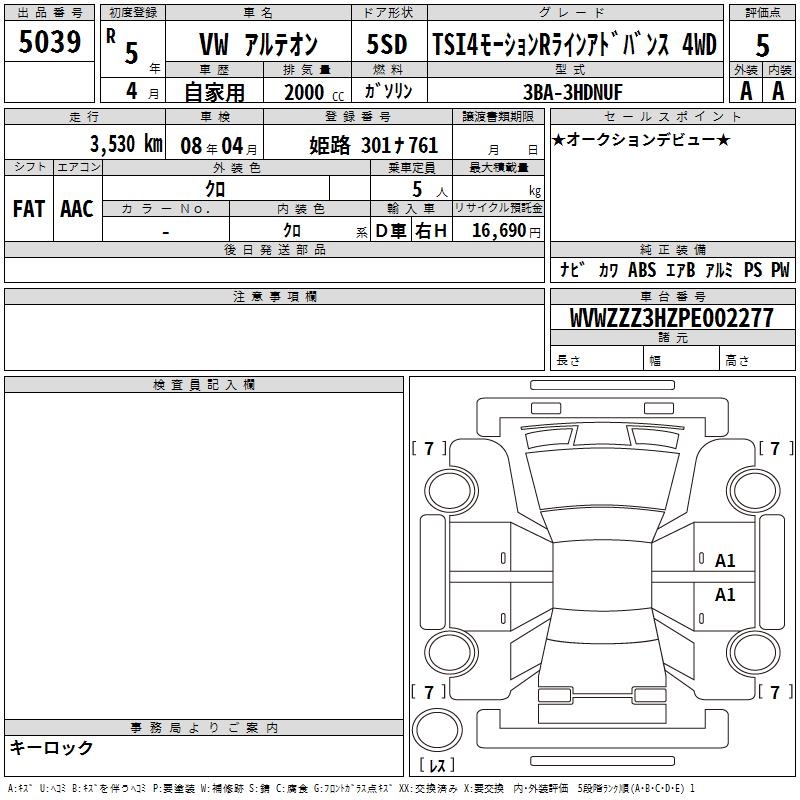Image resolution: width=800 pixels, height=800 pixels.
Task: Click the lower A1 scratch mark on diagram
Action: tap(725, 595)
